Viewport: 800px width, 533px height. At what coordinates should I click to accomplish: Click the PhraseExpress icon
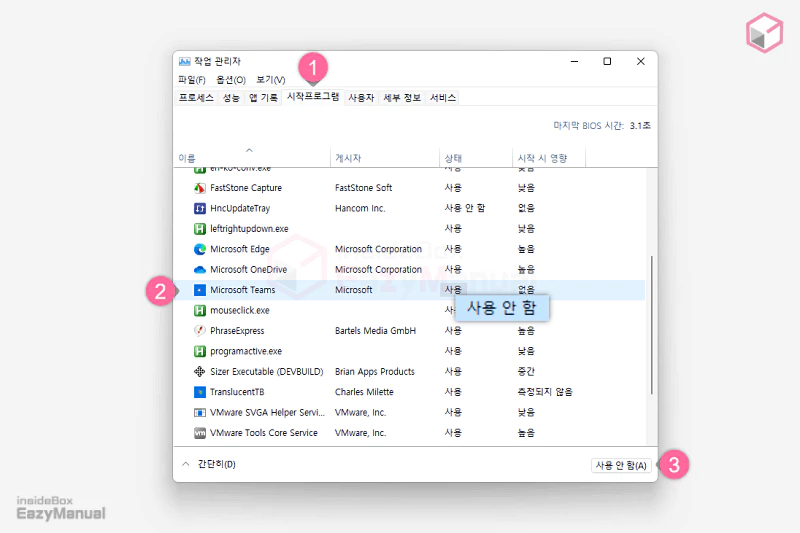(x=199, y=331)
